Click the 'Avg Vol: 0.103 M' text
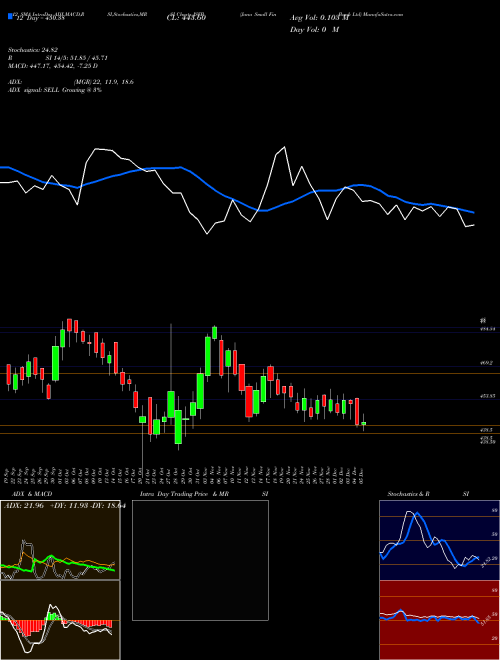This screenshot has height=660, width=500. tap(319, 18)
